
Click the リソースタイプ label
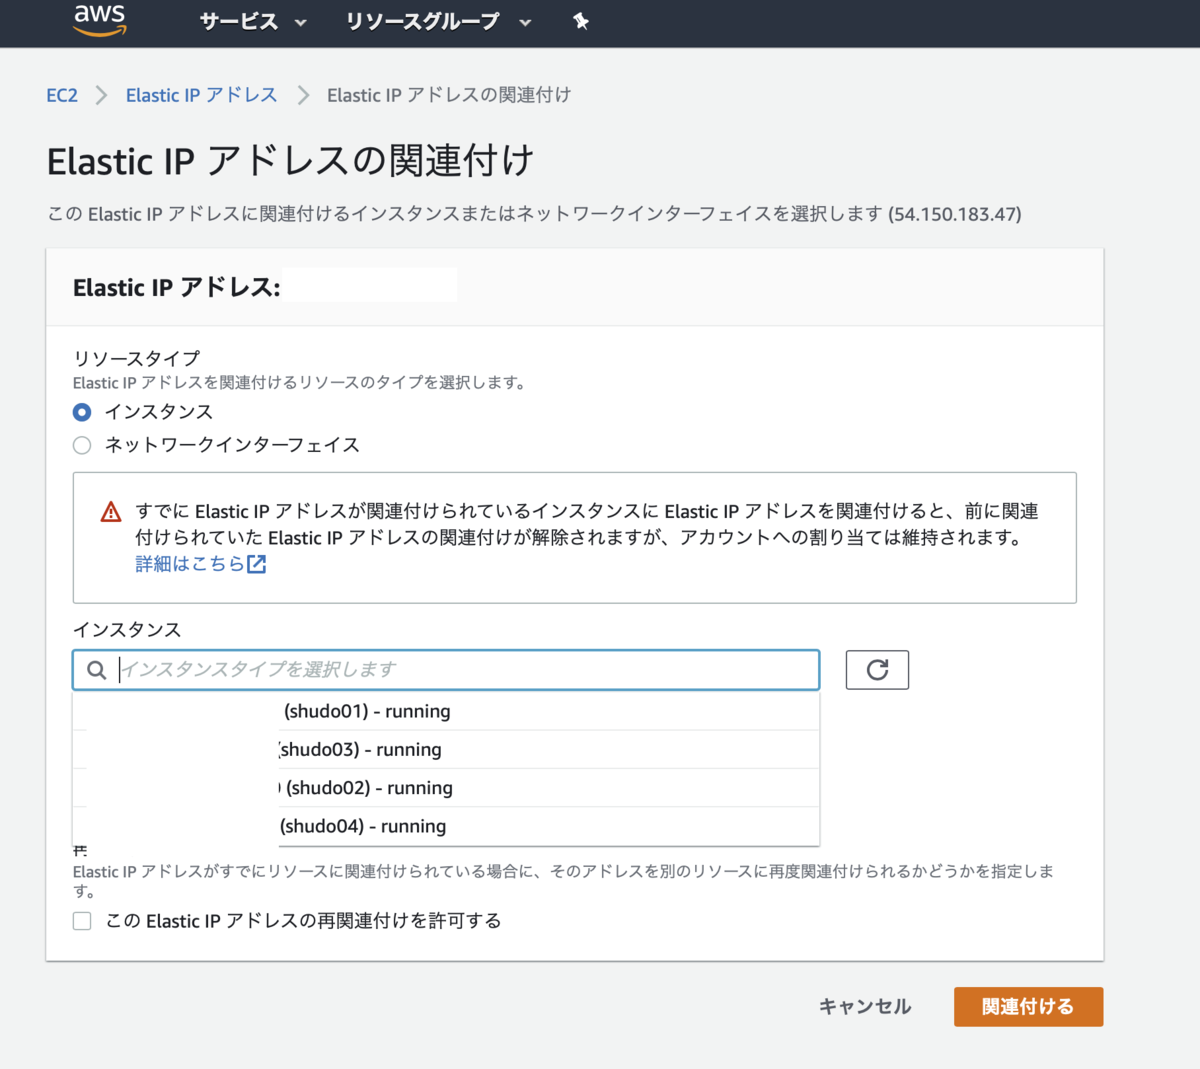[x=136, y=358]
